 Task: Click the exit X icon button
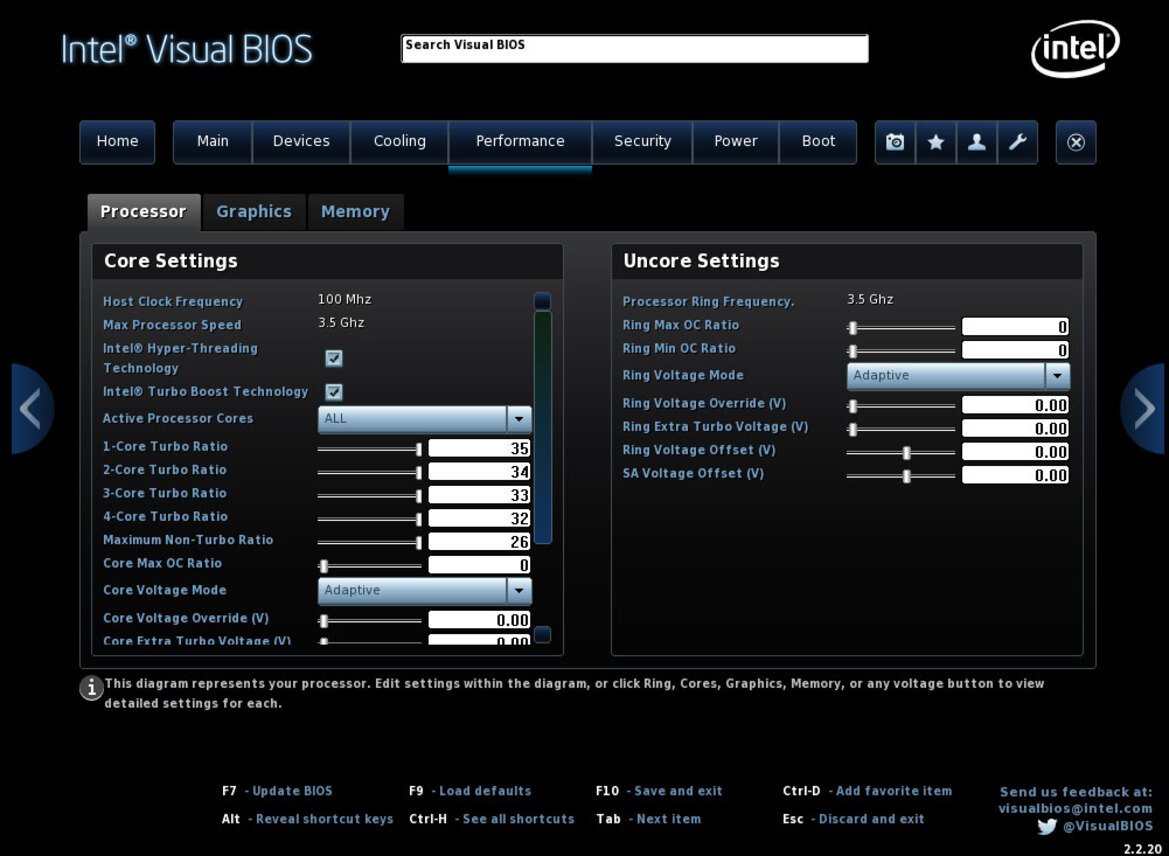[x=1076, y=142]
